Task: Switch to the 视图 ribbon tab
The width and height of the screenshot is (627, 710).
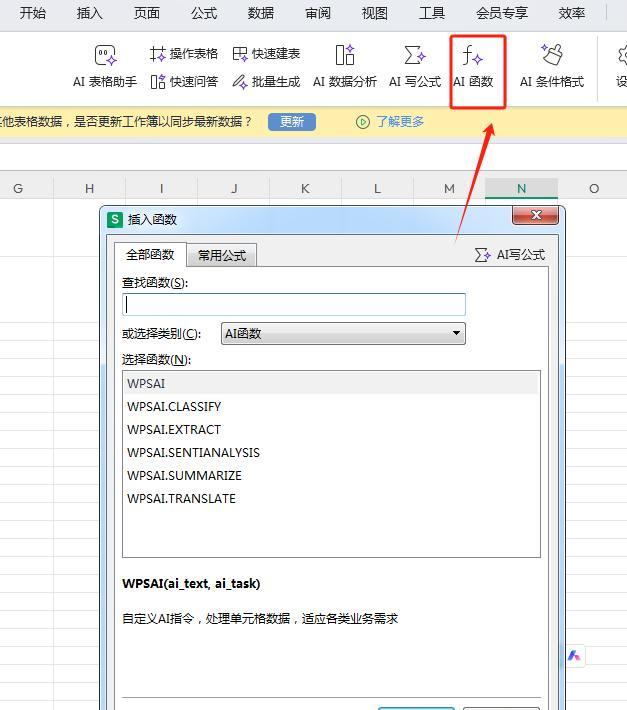Action: point(375,14)
